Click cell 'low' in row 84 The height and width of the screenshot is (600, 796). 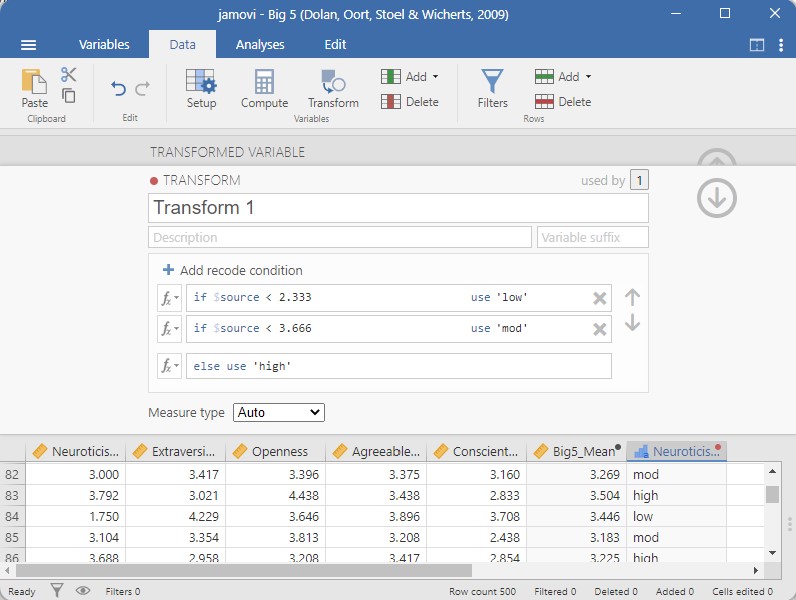tap(677, 516)
